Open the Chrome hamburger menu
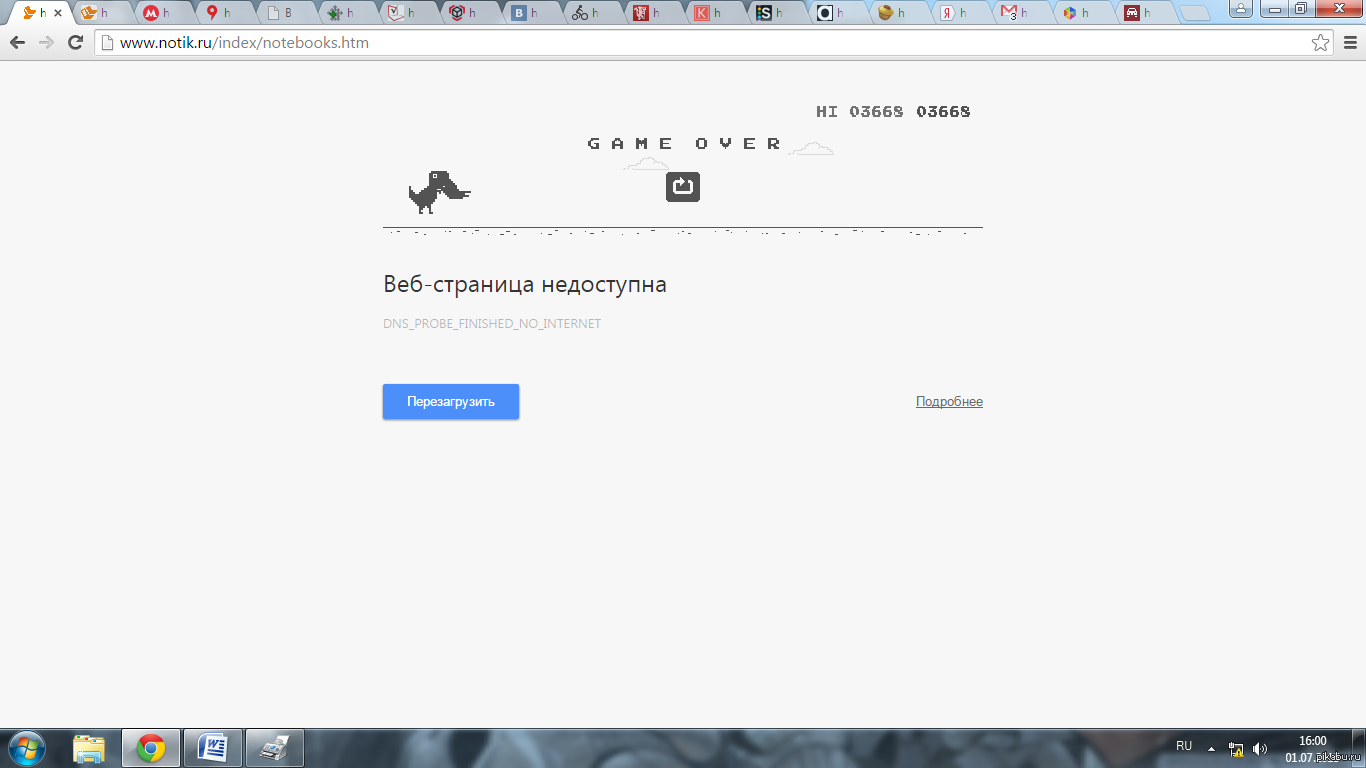Image resolution: width=1366 pixels, height=768 pixels. (1349, 43)
